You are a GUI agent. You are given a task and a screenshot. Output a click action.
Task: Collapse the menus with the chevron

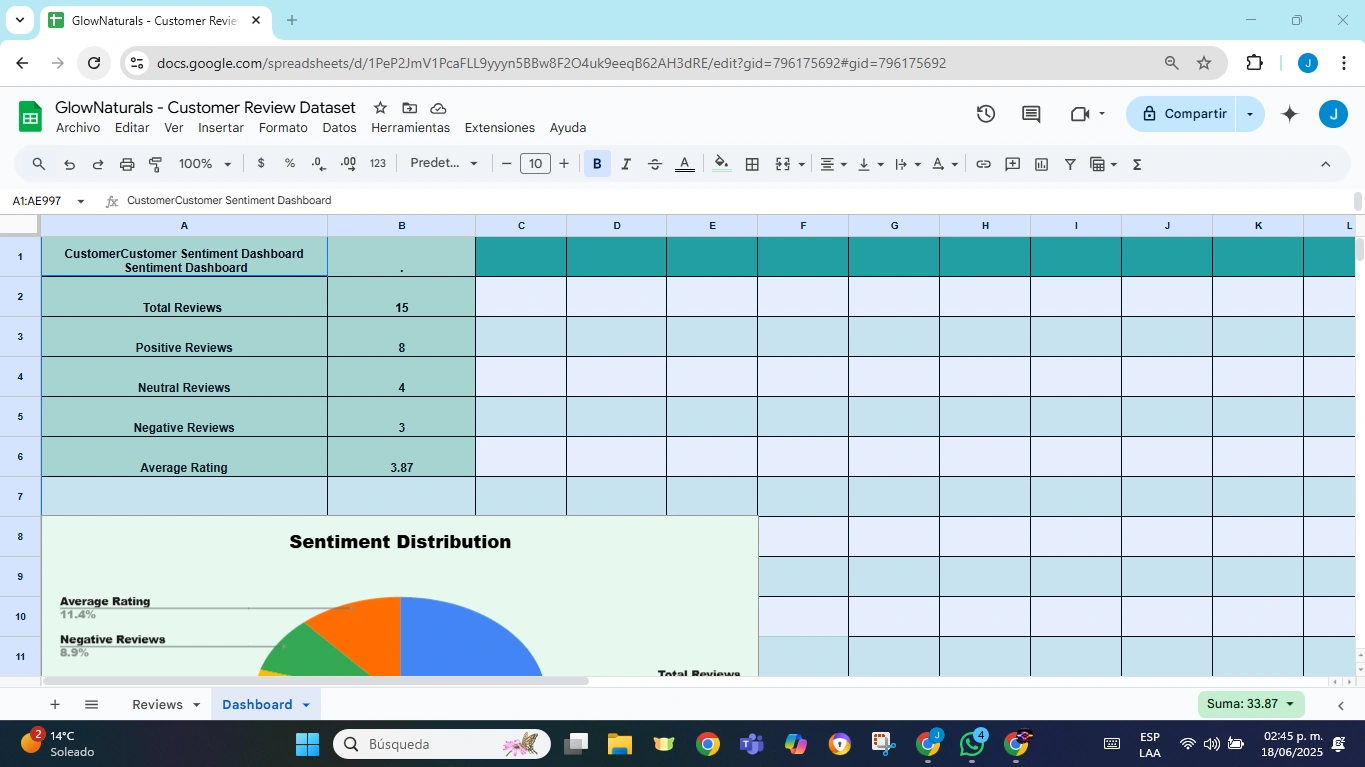pyautogui.click(x=1326, y=164)
